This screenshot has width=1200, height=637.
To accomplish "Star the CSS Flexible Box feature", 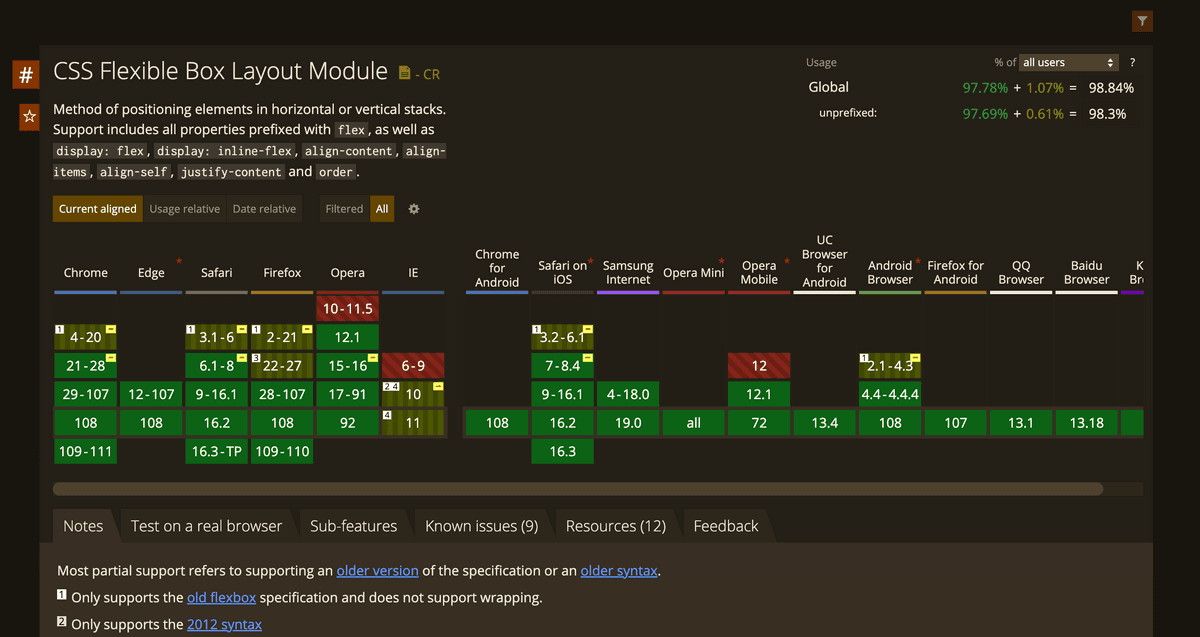I will (x=28, y=117).
